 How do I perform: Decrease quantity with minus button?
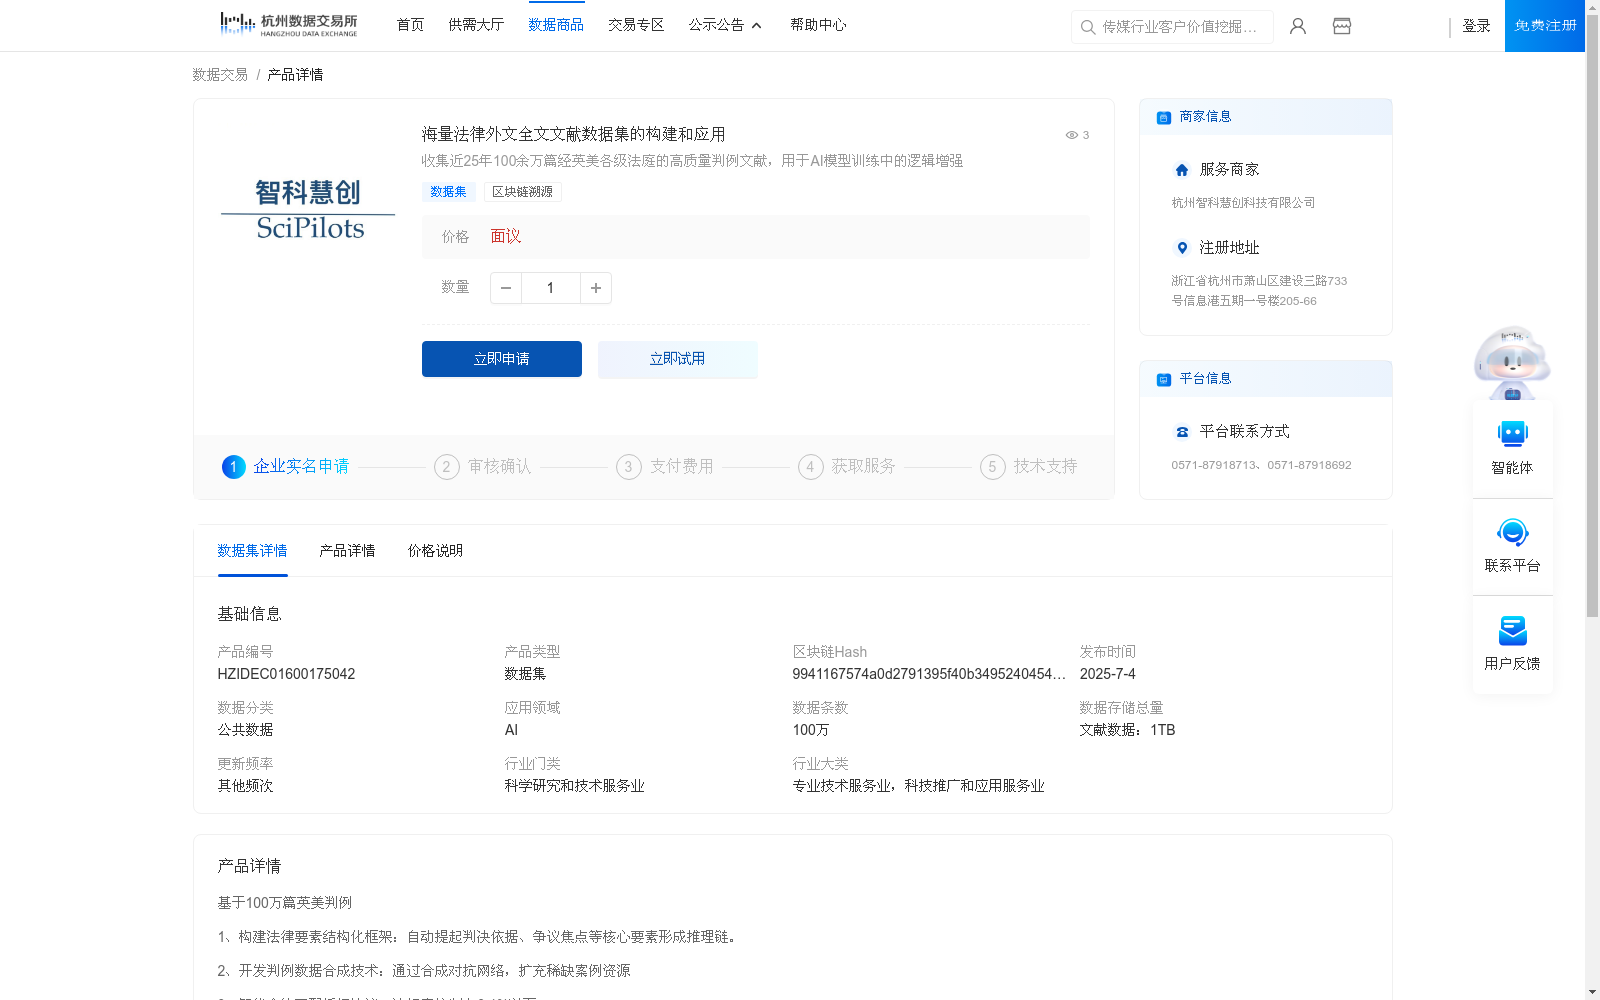pyautogui.click(x=506, y=288)
